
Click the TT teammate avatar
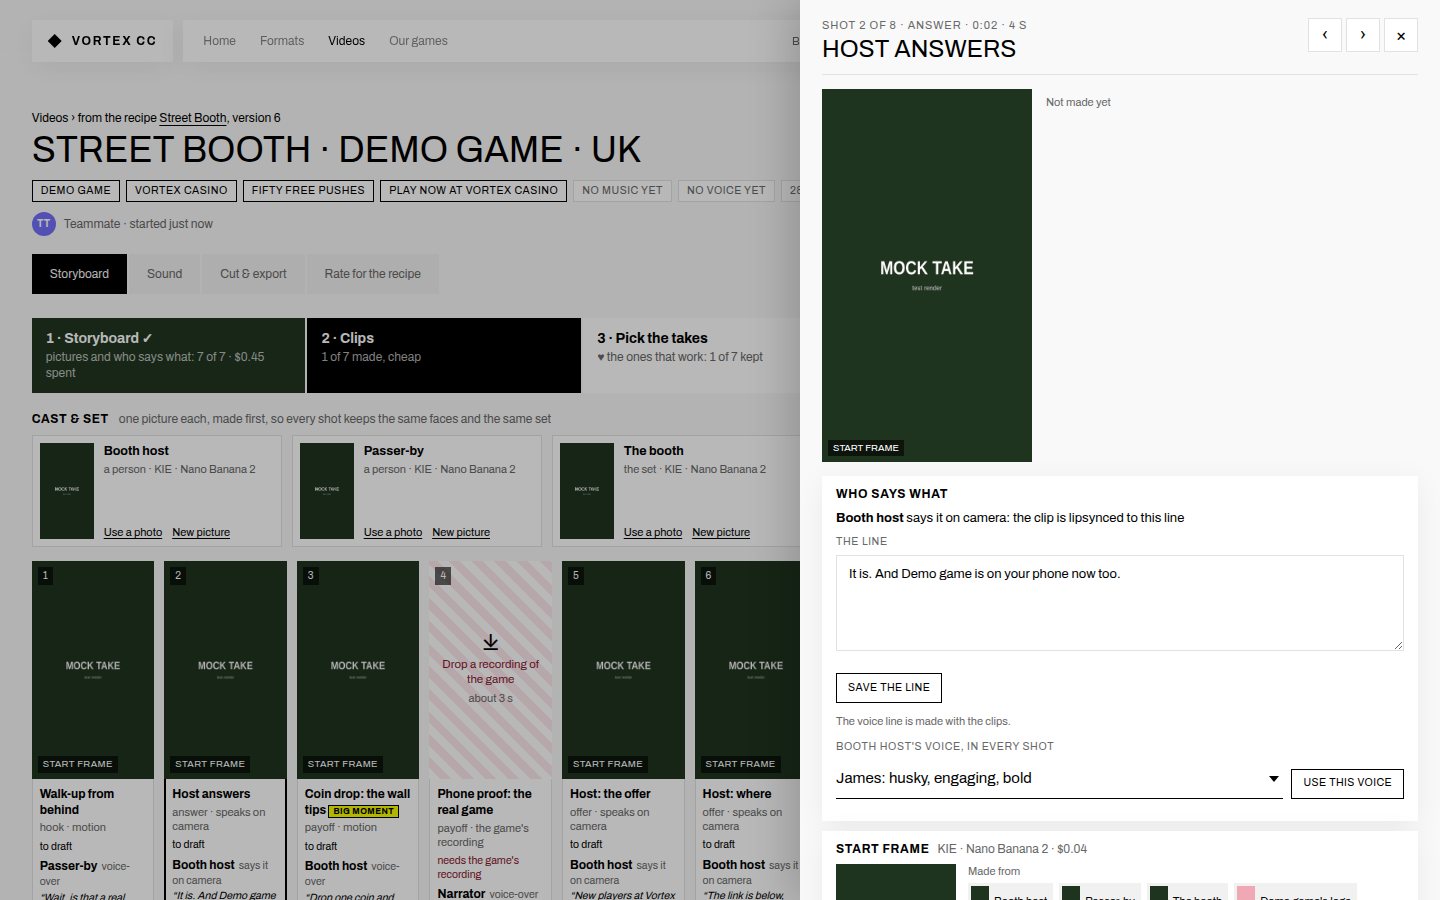coord(44,224)
